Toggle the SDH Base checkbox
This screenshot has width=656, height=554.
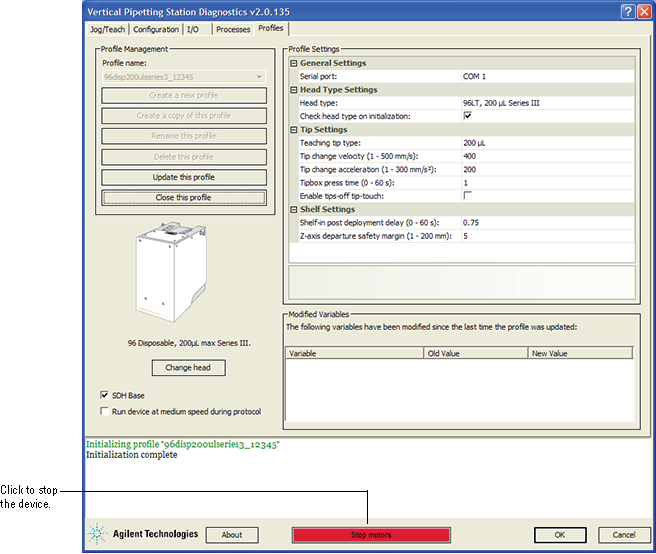coord(106,395)
